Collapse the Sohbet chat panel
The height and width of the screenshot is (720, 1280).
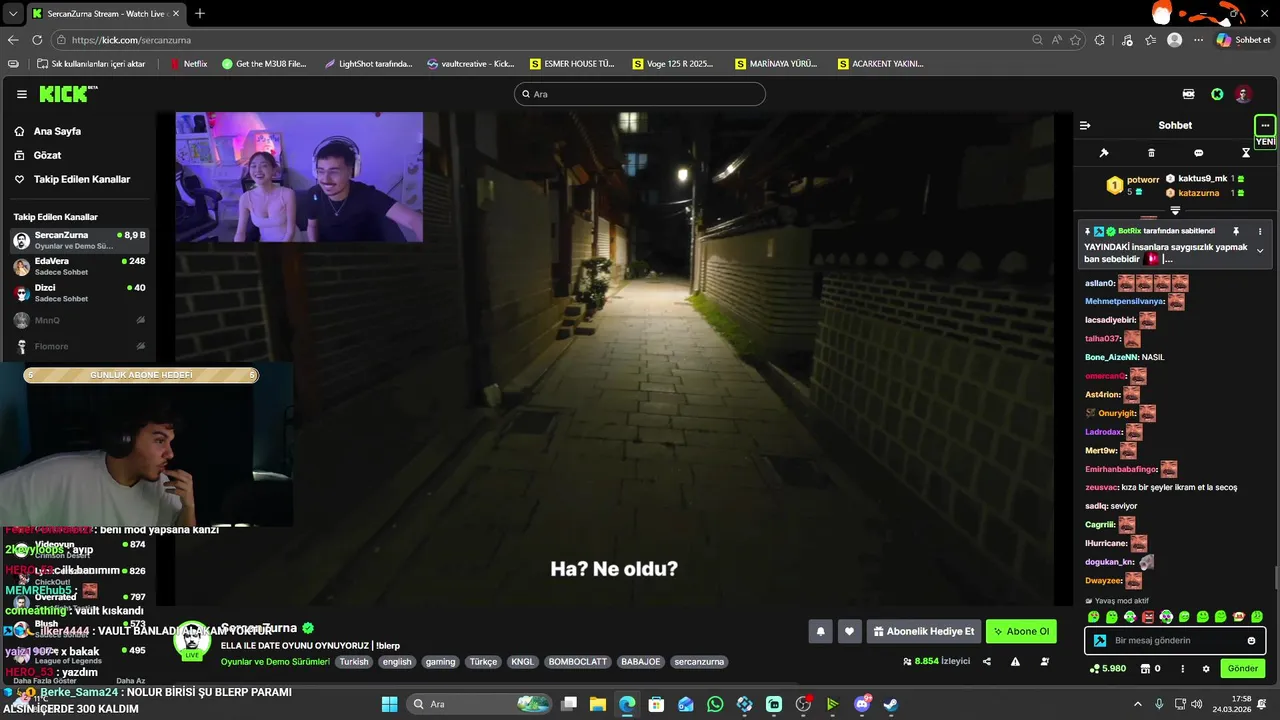(1085, 125)
